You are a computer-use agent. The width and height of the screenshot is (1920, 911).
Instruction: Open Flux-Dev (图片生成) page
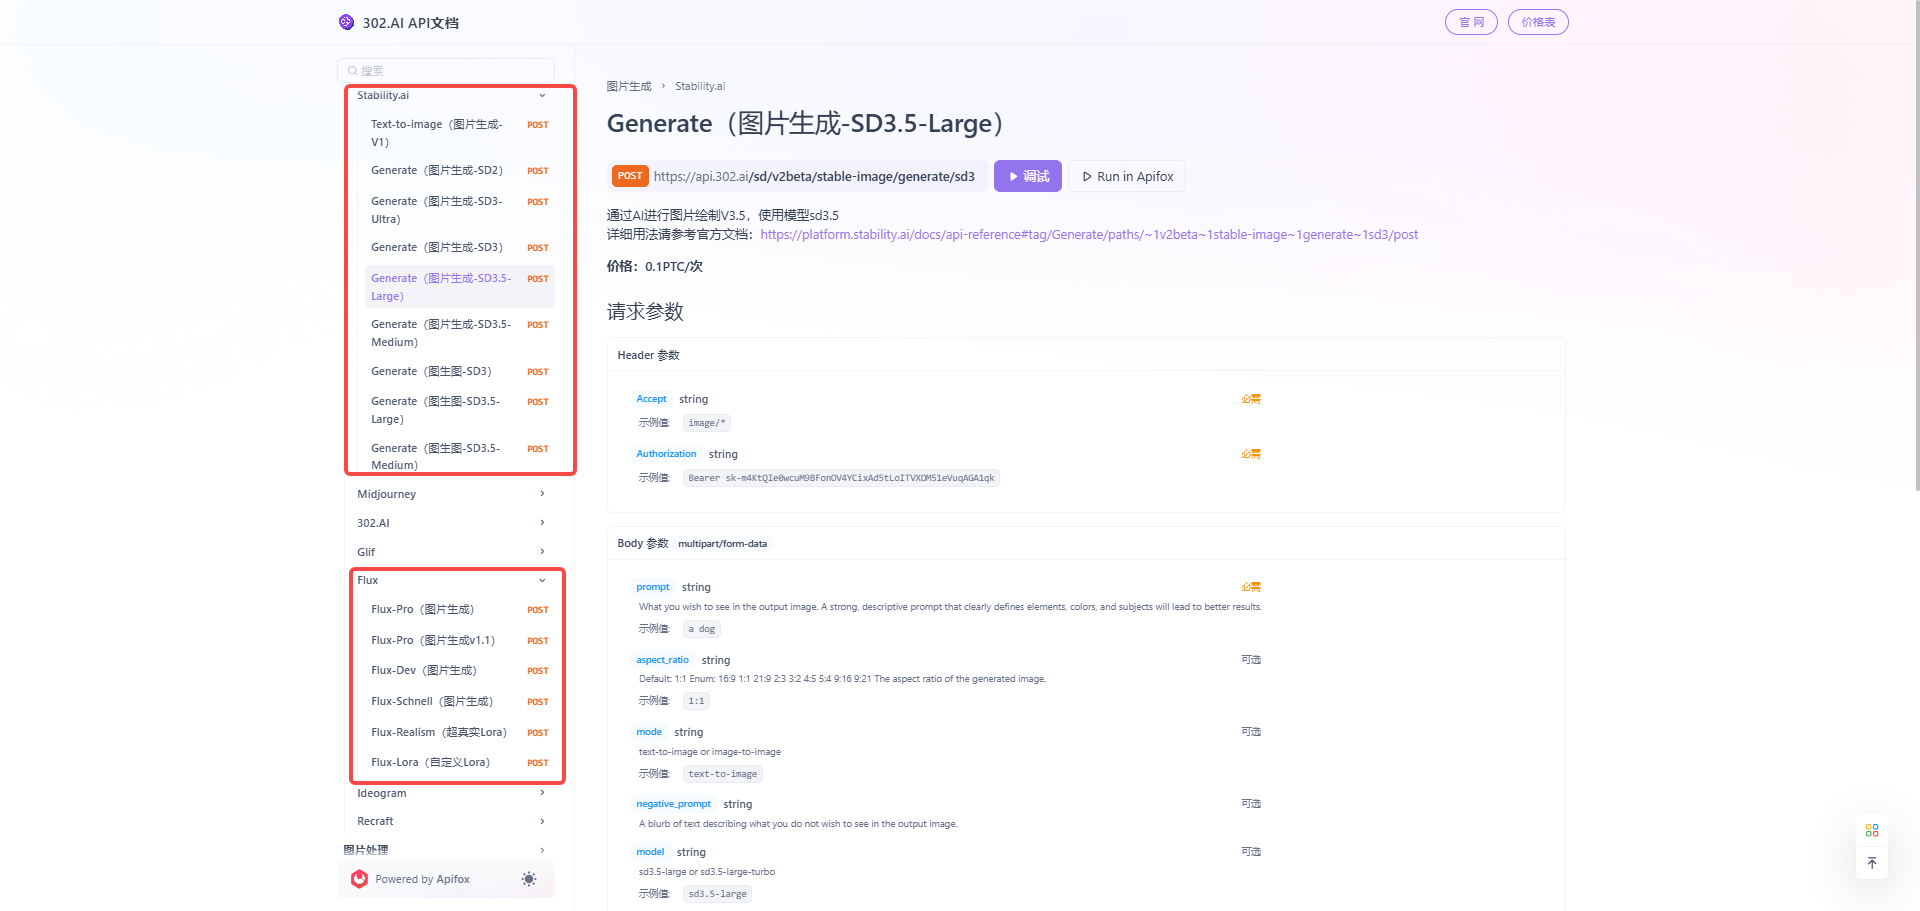point(458,671)
